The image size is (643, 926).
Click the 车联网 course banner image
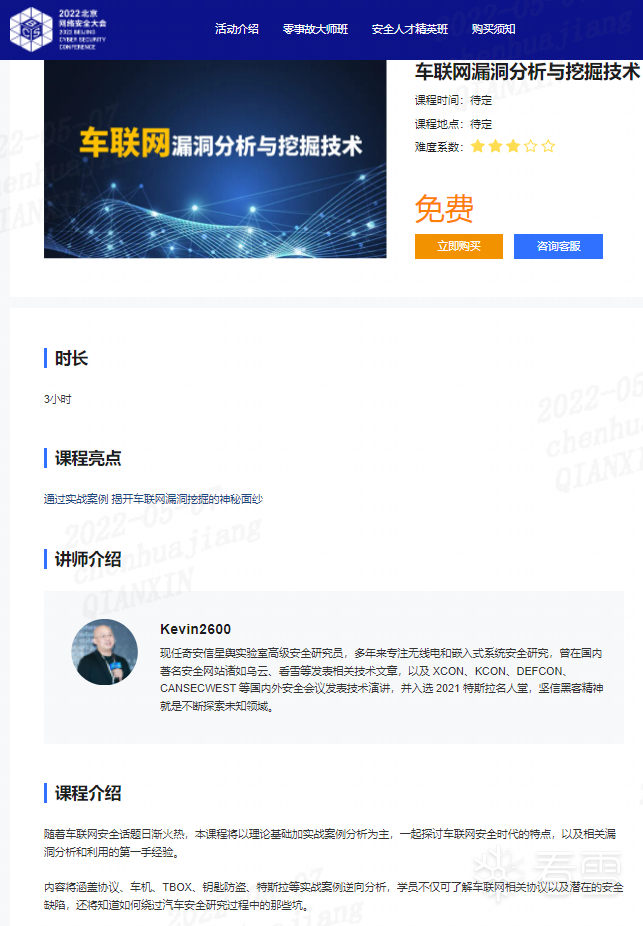click(216, 159)
